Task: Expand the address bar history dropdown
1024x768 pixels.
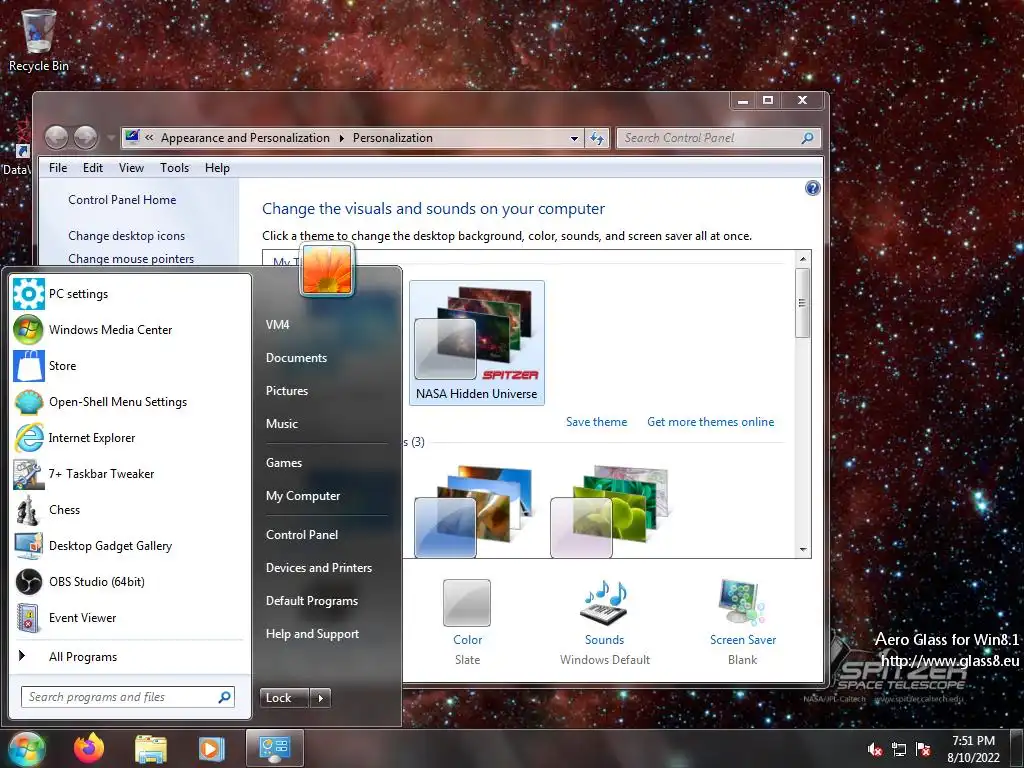Action: click(574, 138)
